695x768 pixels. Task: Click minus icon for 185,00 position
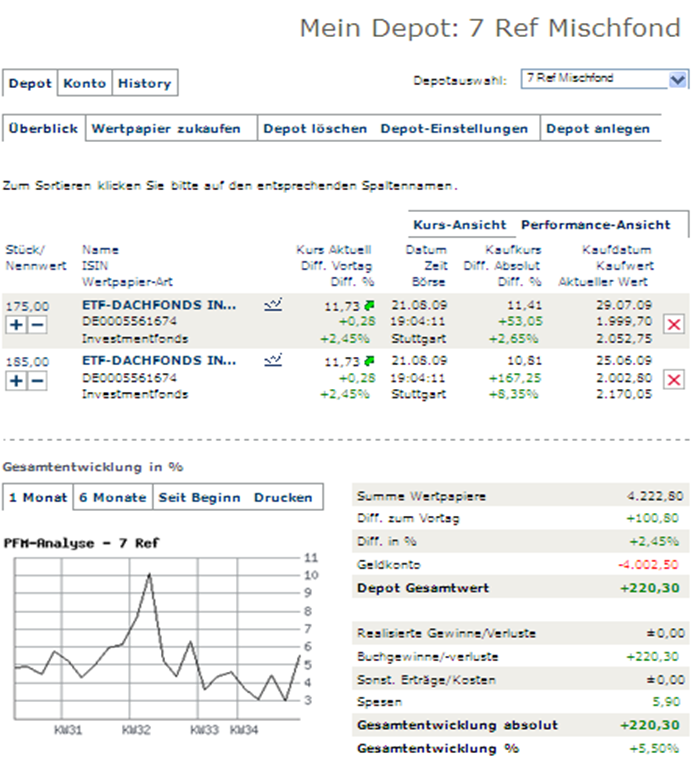[36, 380]
